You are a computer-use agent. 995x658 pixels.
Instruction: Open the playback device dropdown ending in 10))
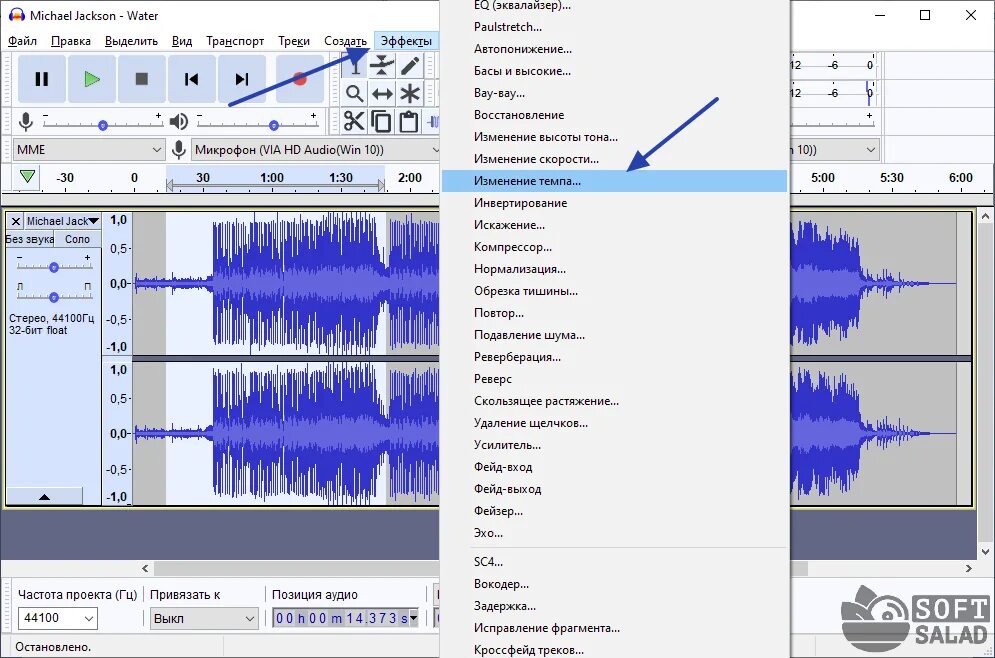(871, 150)
